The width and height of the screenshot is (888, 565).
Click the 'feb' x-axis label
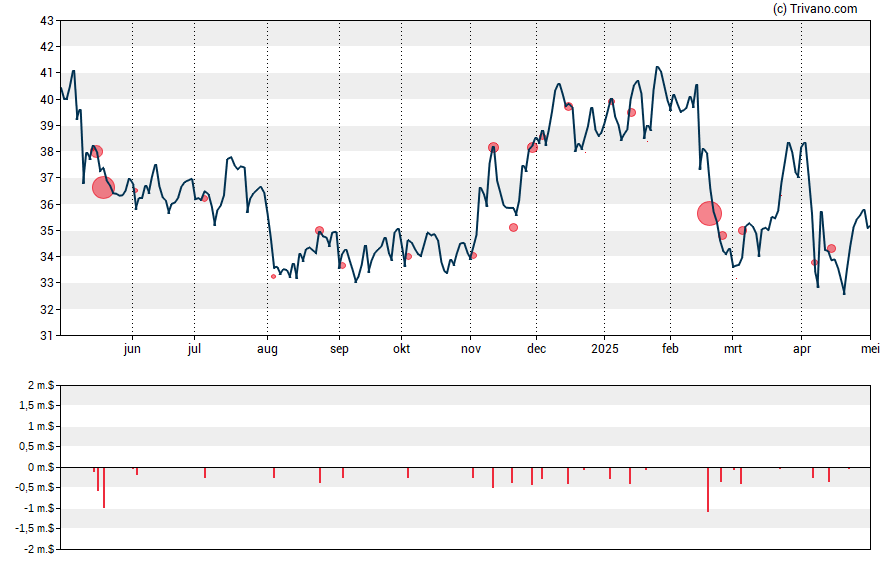click(670, 349)
